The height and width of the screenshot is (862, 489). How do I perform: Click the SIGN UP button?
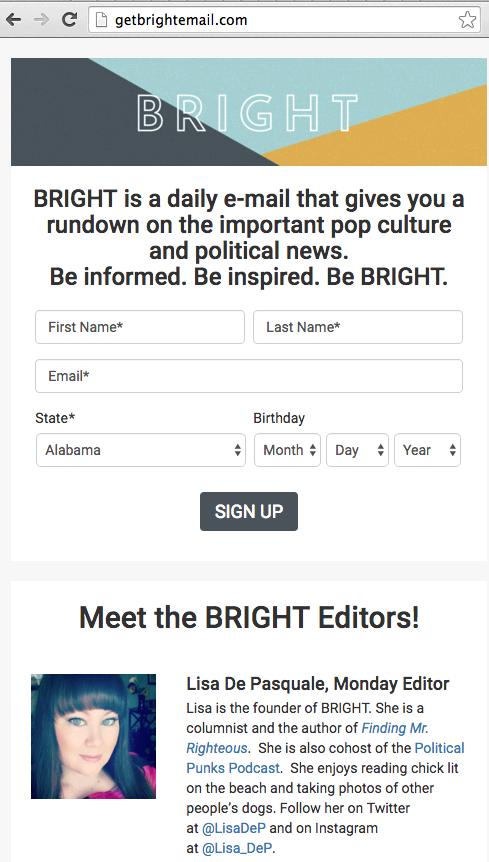249,511
